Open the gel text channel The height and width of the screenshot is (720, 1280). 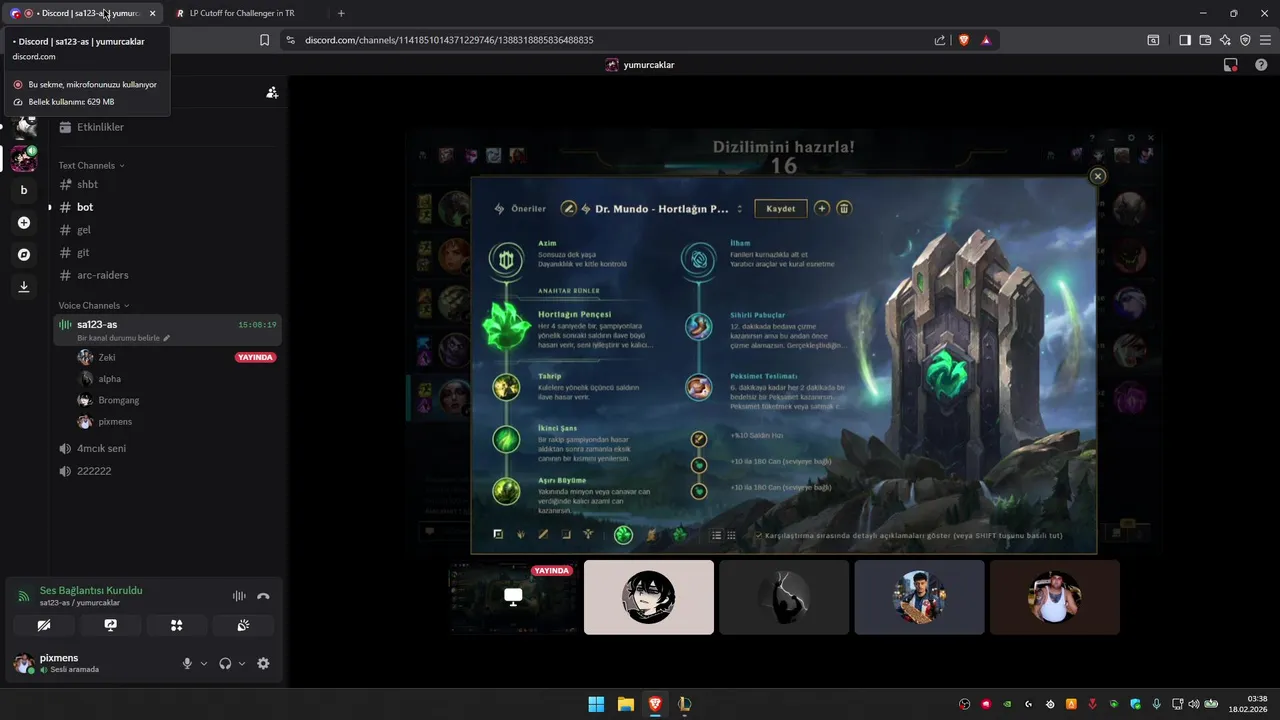point(167,230)
